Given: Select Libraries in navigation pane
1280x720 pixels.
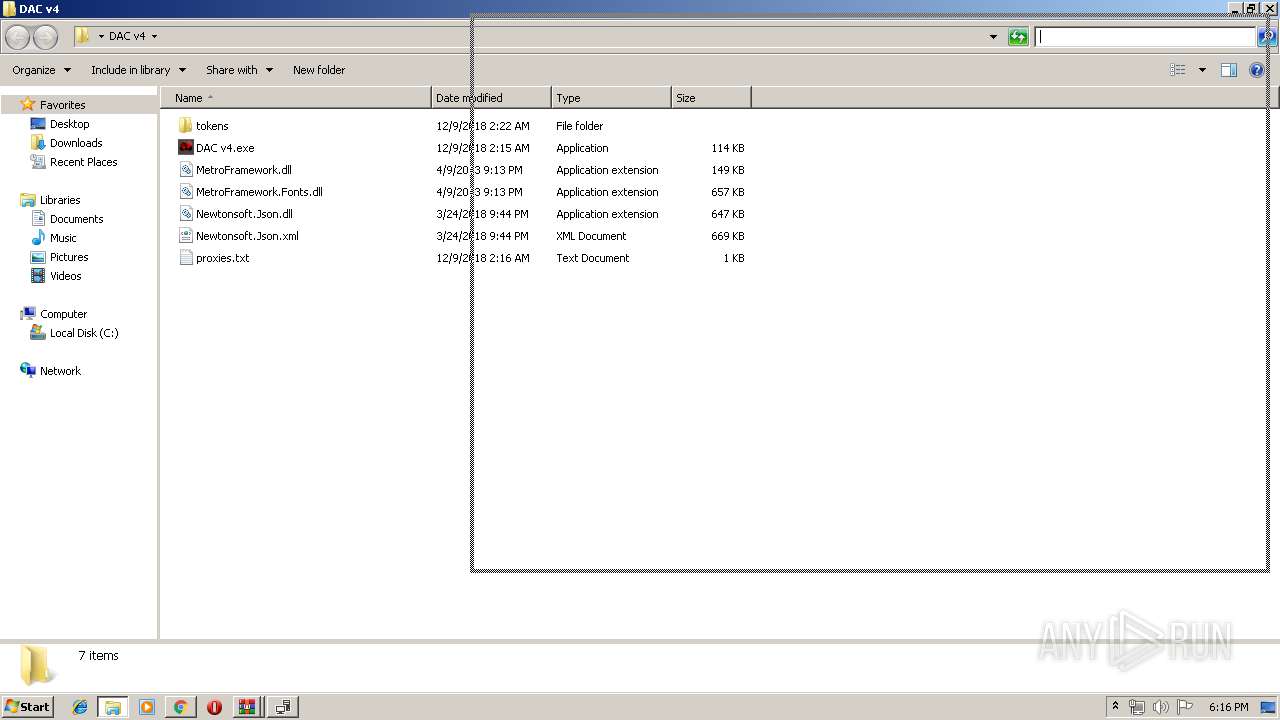Looking at the screenshot, I should click(x=60, y=200).
